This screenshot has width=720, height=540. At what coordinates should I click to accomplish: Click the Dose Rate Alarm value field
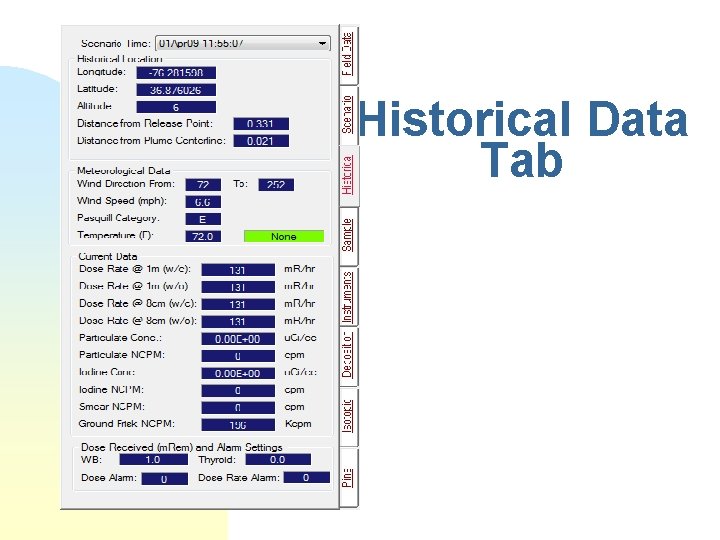[306, 478]
